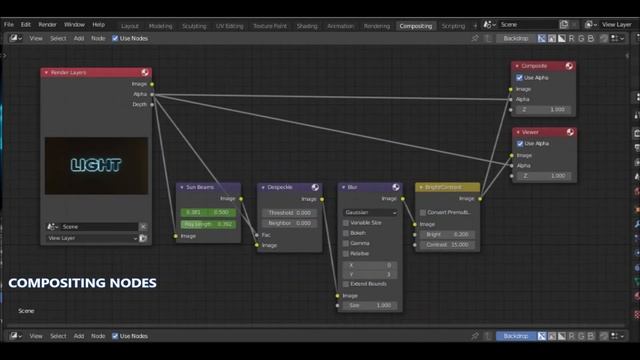Open the Render menu

tap(47, 24)
